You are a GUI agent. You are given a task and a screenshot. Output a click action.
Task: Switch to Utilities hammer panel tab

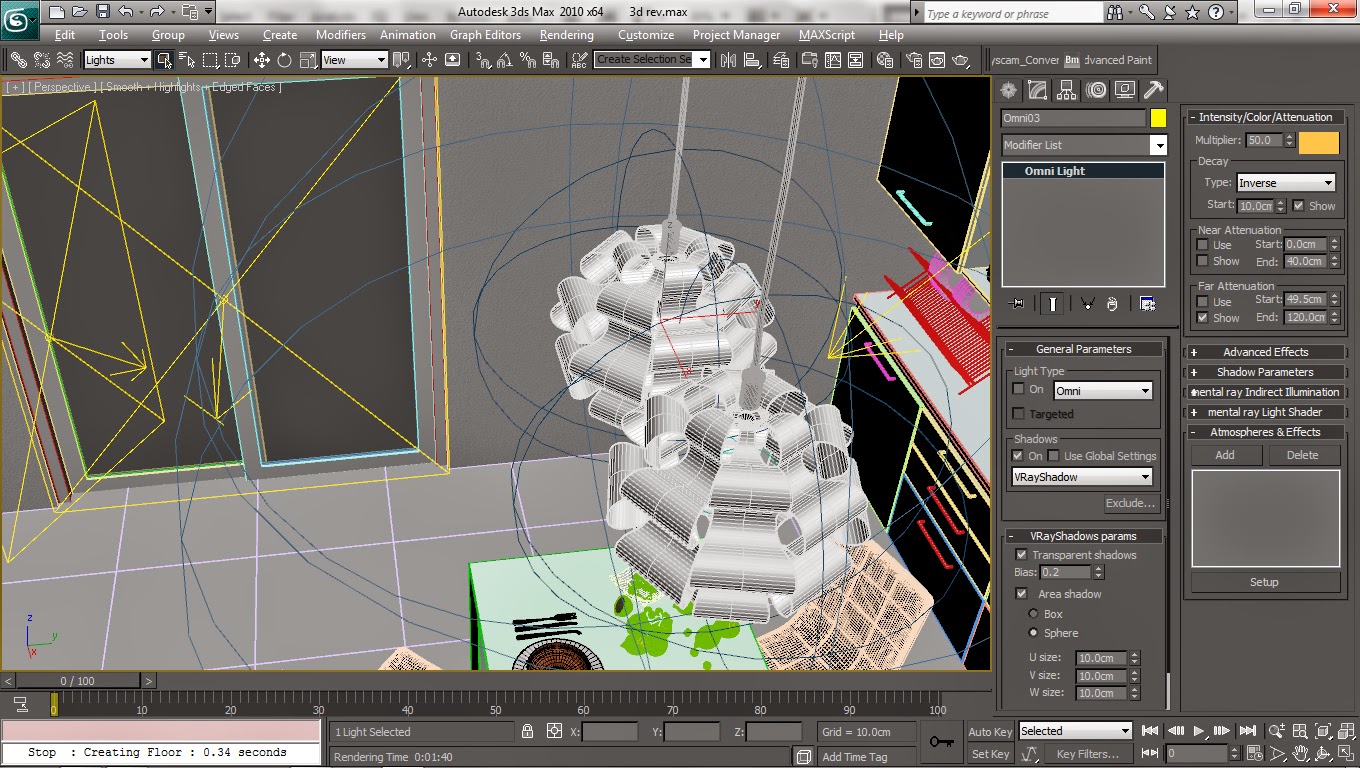(1154, 90)
